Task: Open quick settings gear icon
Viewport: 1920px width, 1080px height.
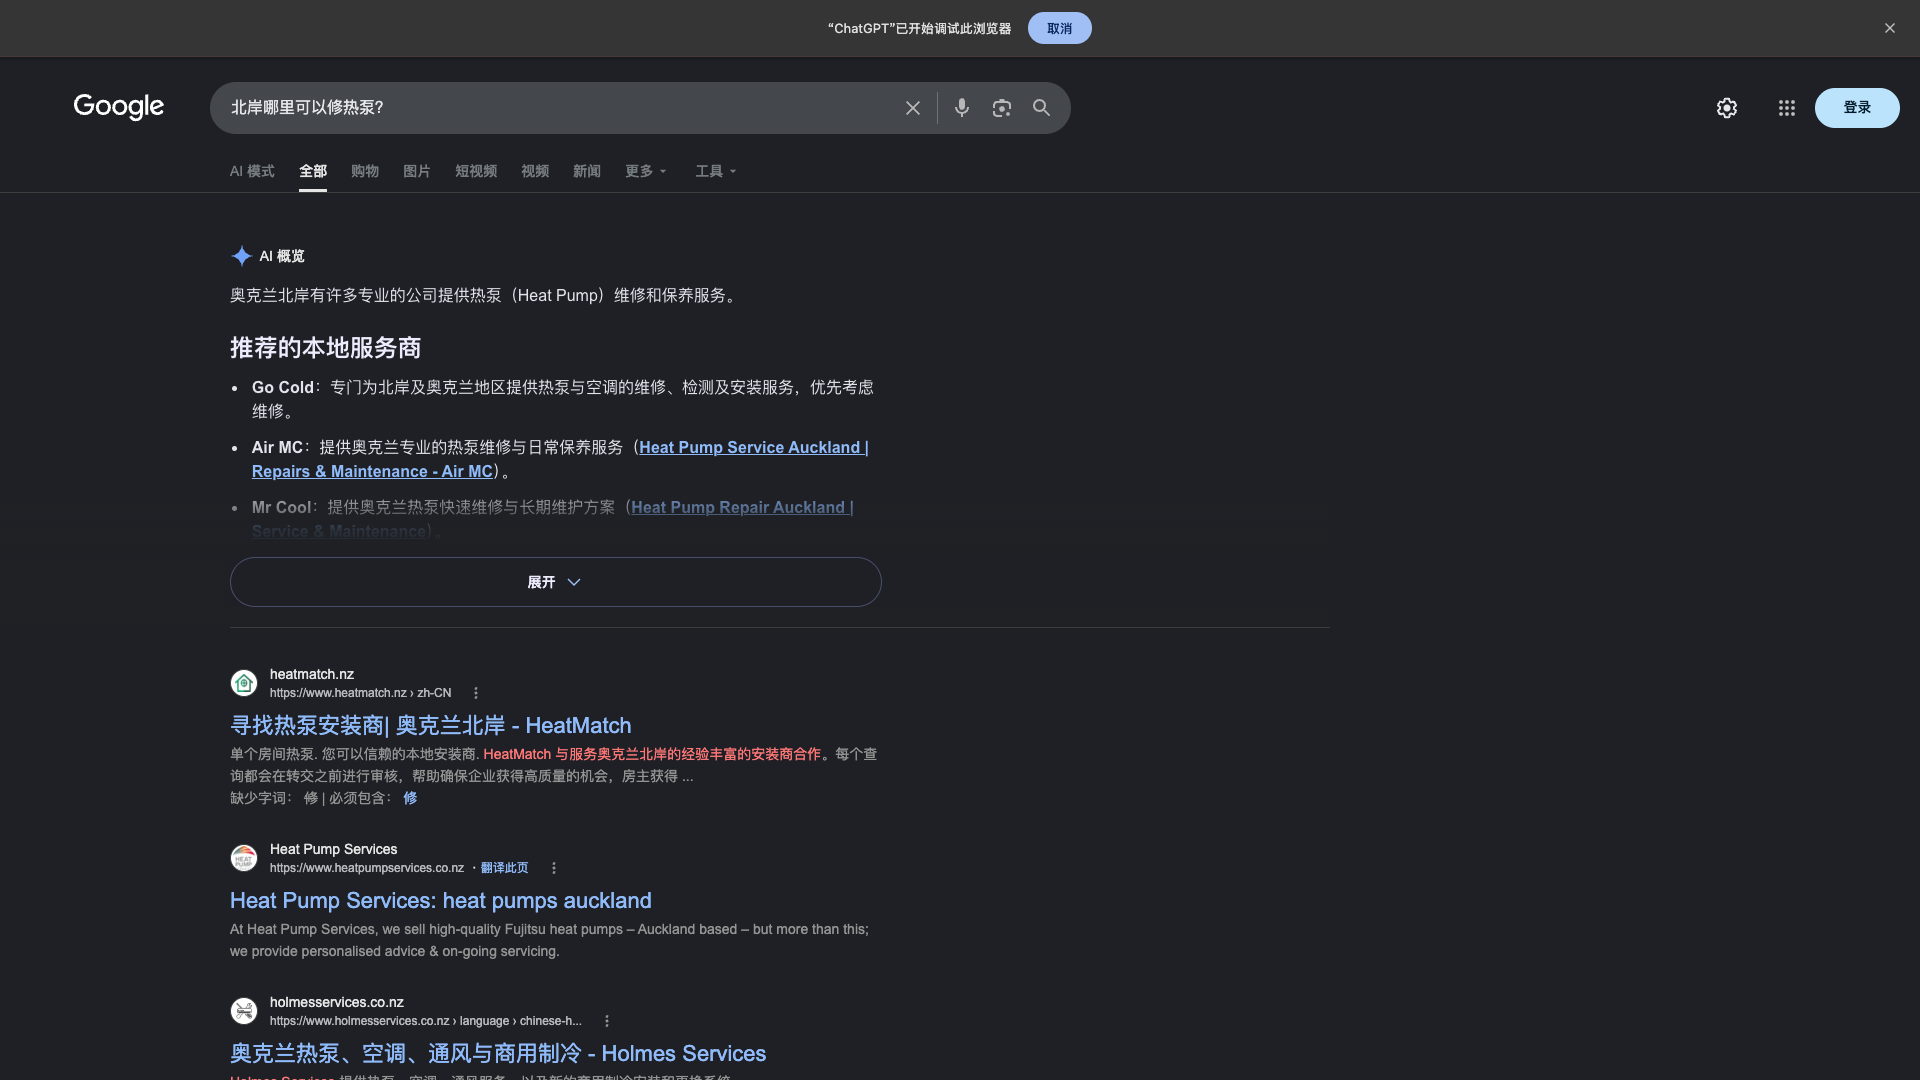Action: (1726, 108)
